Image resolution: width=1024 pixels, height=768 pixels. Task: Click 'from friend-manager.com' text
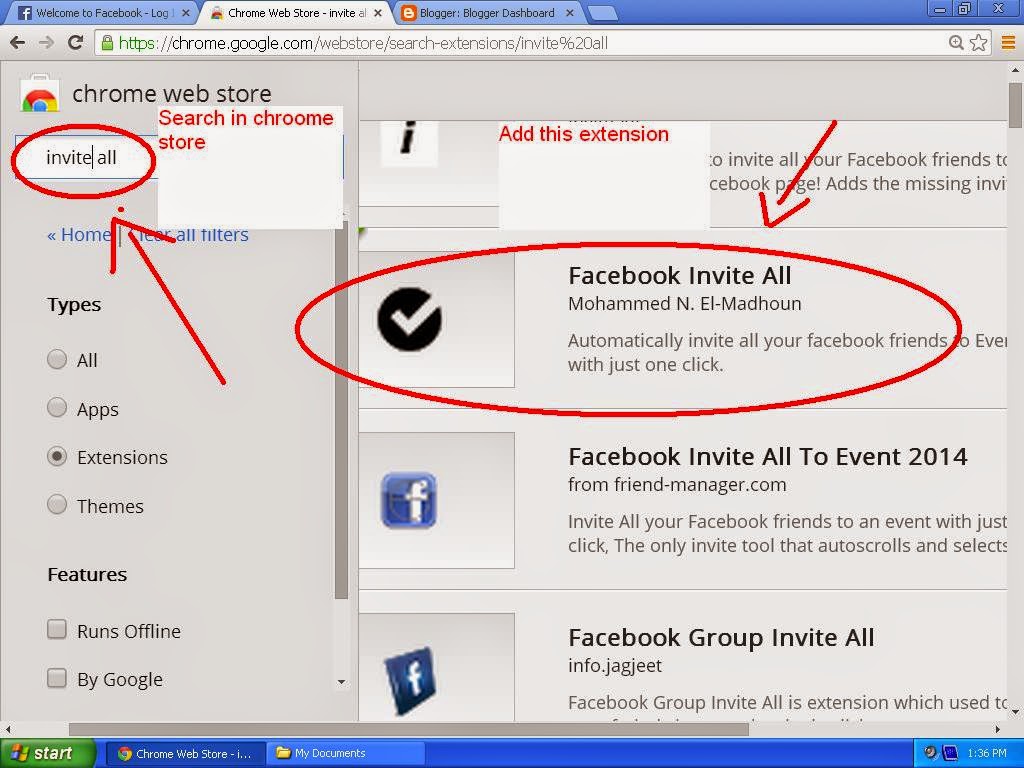(677, 485)
